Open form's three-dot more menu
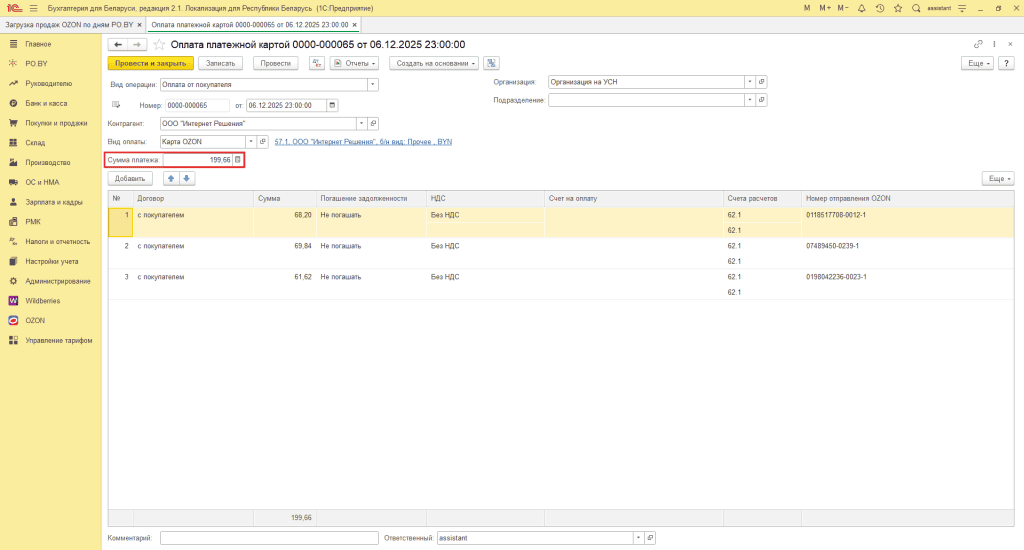 click(994, 44)
